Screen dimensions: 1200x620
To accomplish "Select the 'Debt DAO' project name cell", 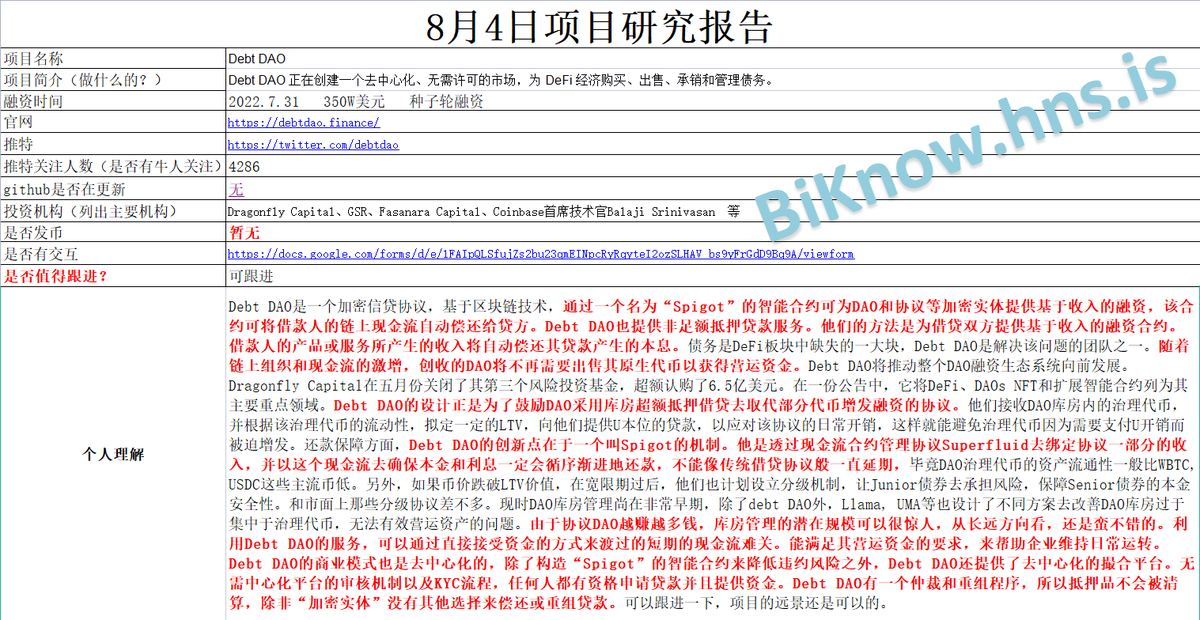I will pyautogui.click(x=712, y=59).
